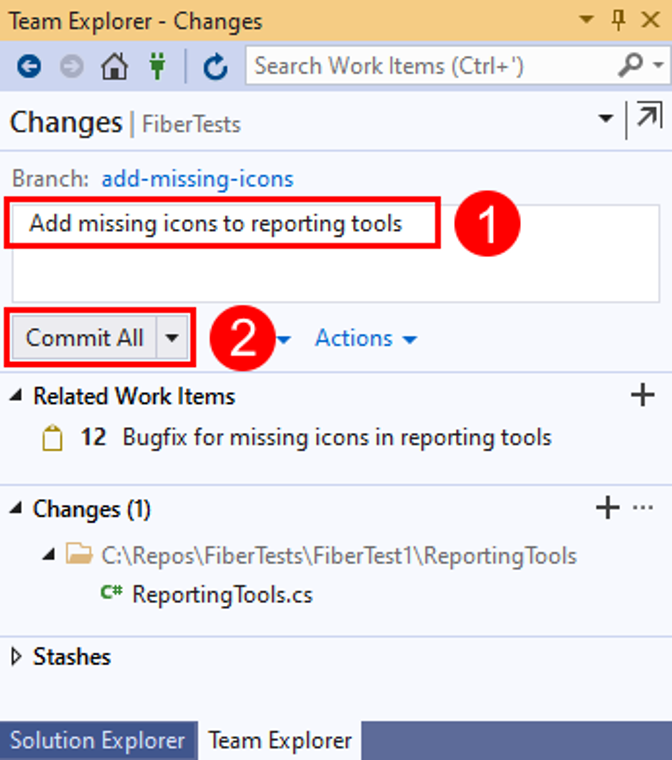Click the search magnifier icon
672x760 pixels.
[x=630, y=65]
